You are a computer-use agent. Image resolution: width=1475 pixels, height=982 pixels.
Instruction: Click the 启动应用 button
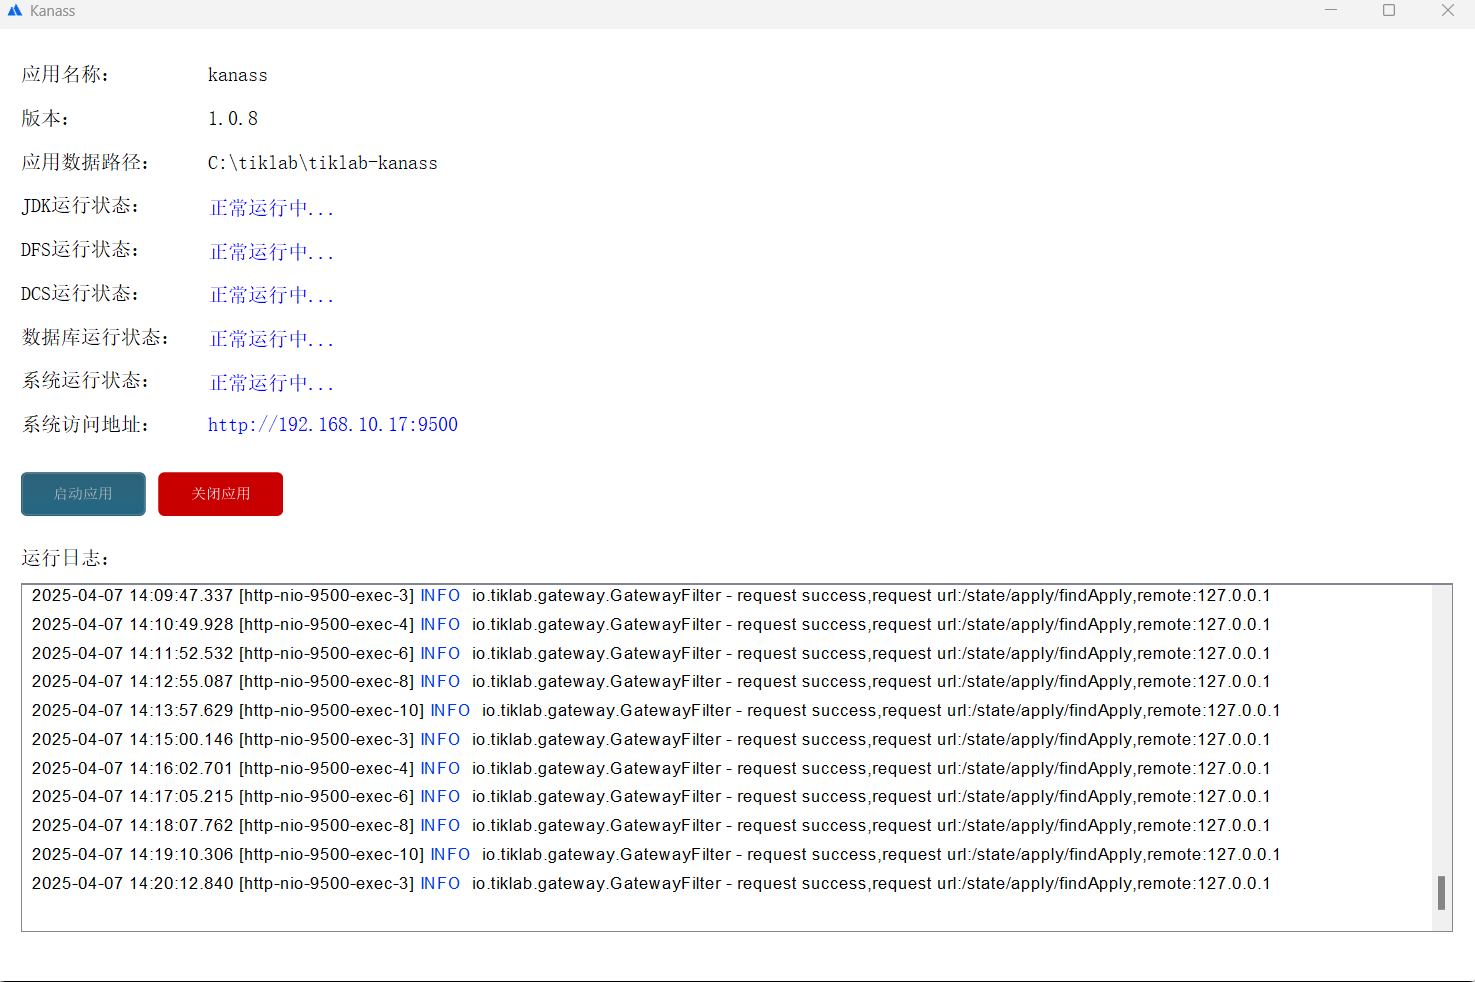pyautogui.click(x=83, y=494)
